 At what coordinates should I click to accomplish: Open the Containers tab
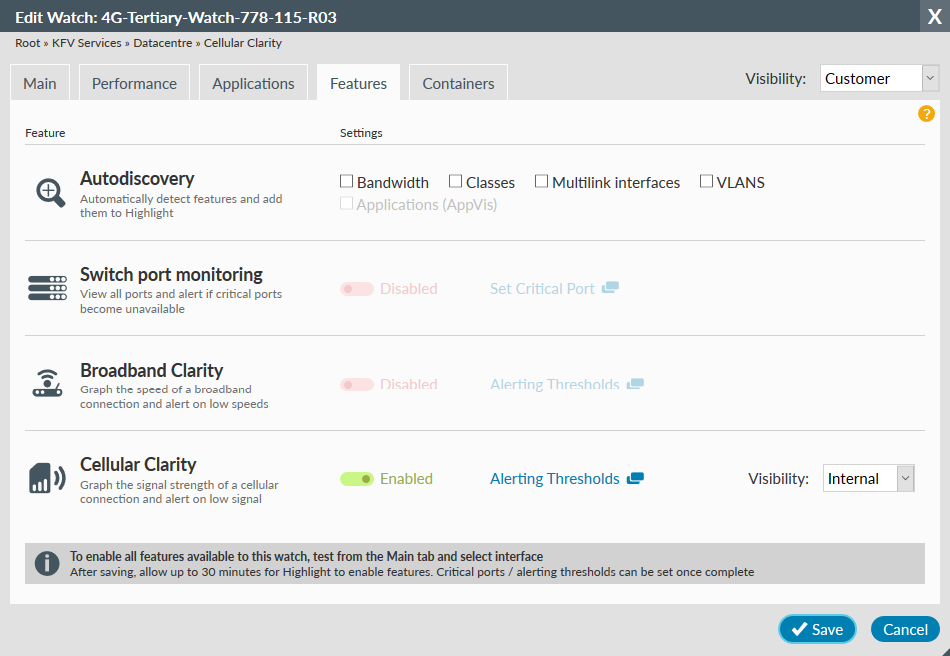point(458,82)
